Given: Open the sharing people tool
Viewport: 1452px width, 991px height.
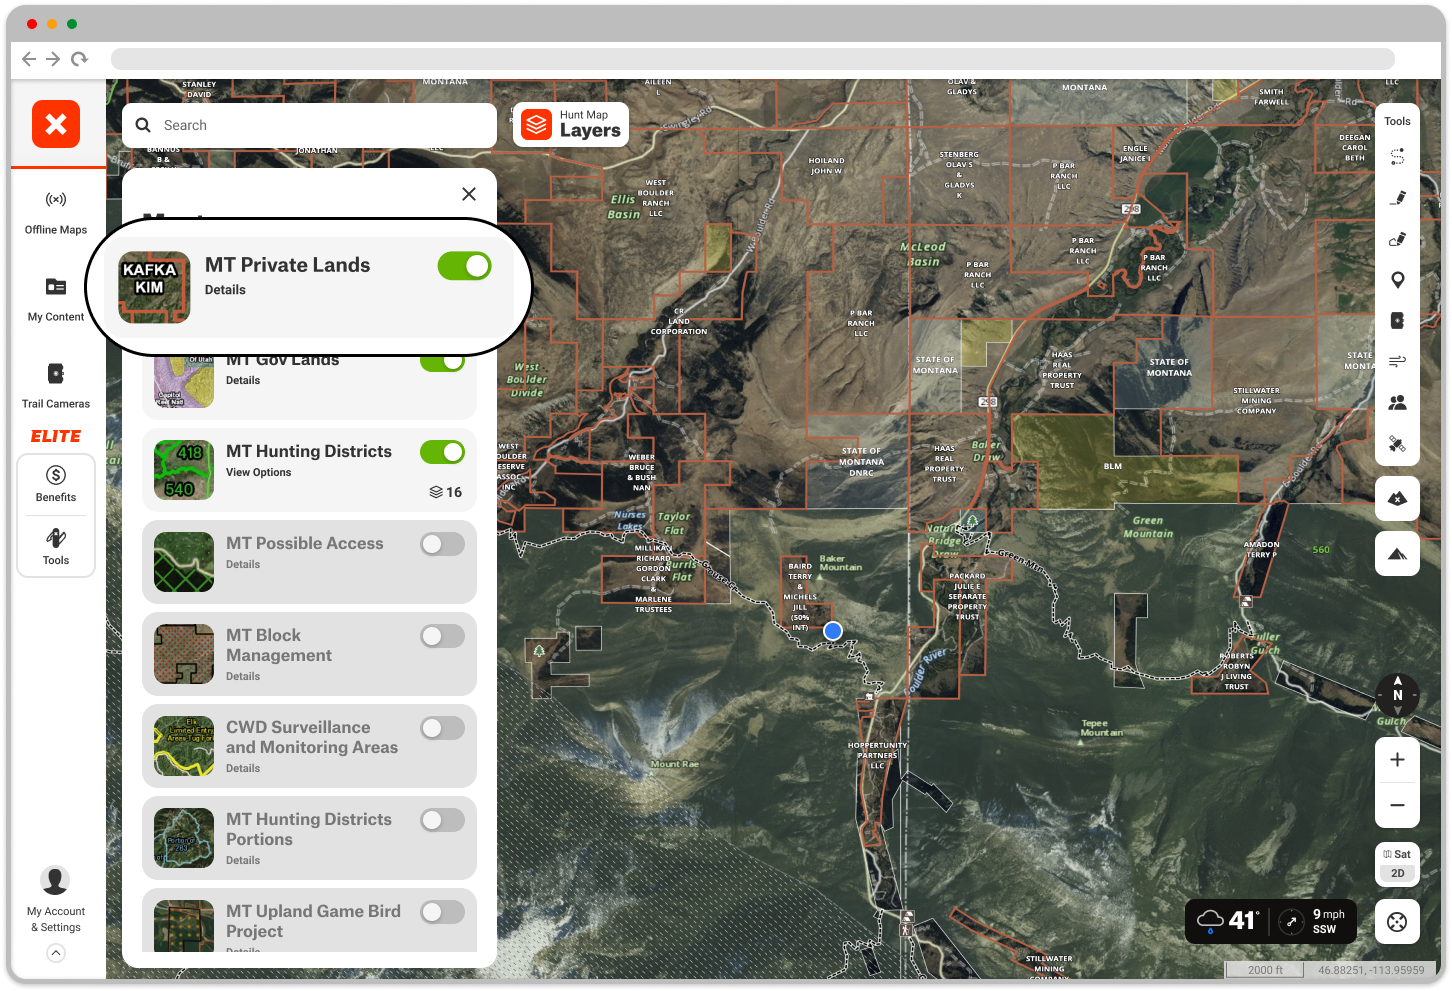Looking at the screenshot, I should (x=1397, y=402).
